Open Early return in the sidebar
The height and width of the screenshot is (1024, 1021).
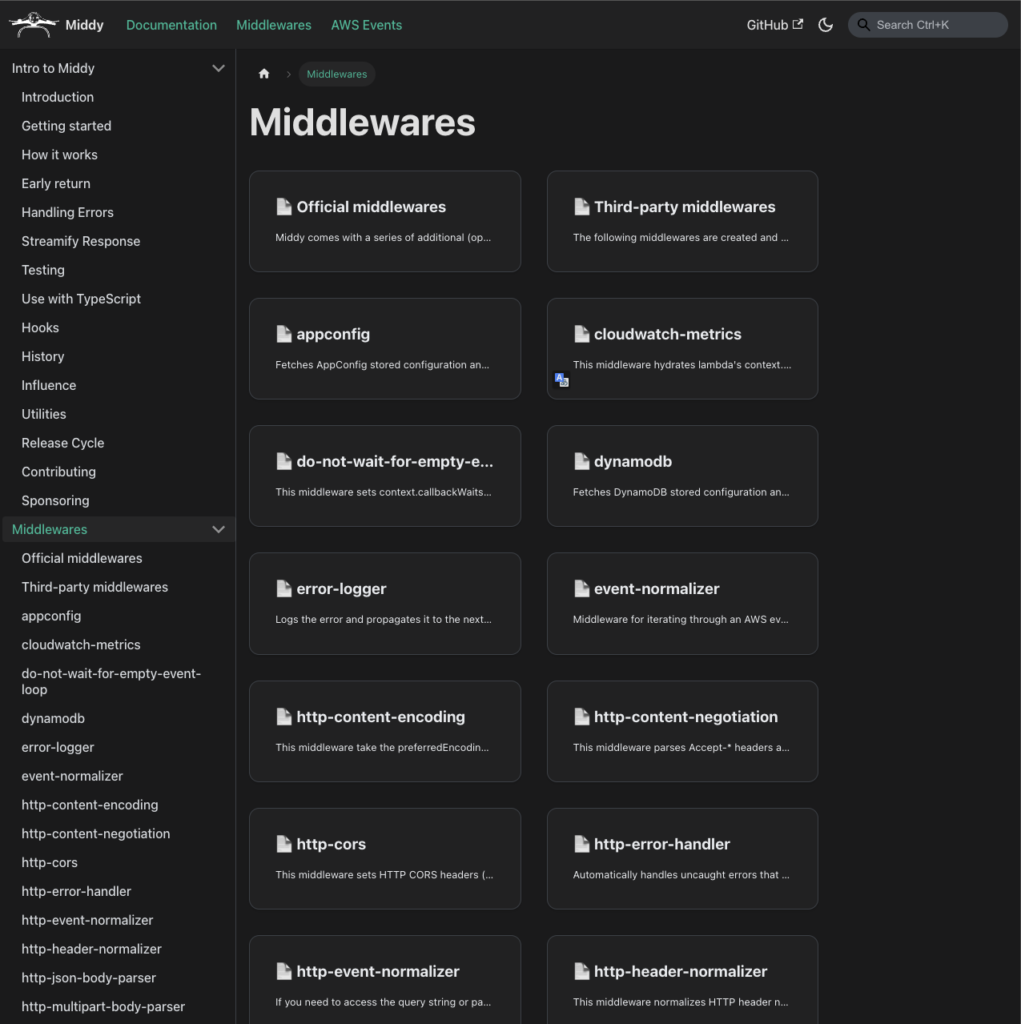(x=56, y=184)
